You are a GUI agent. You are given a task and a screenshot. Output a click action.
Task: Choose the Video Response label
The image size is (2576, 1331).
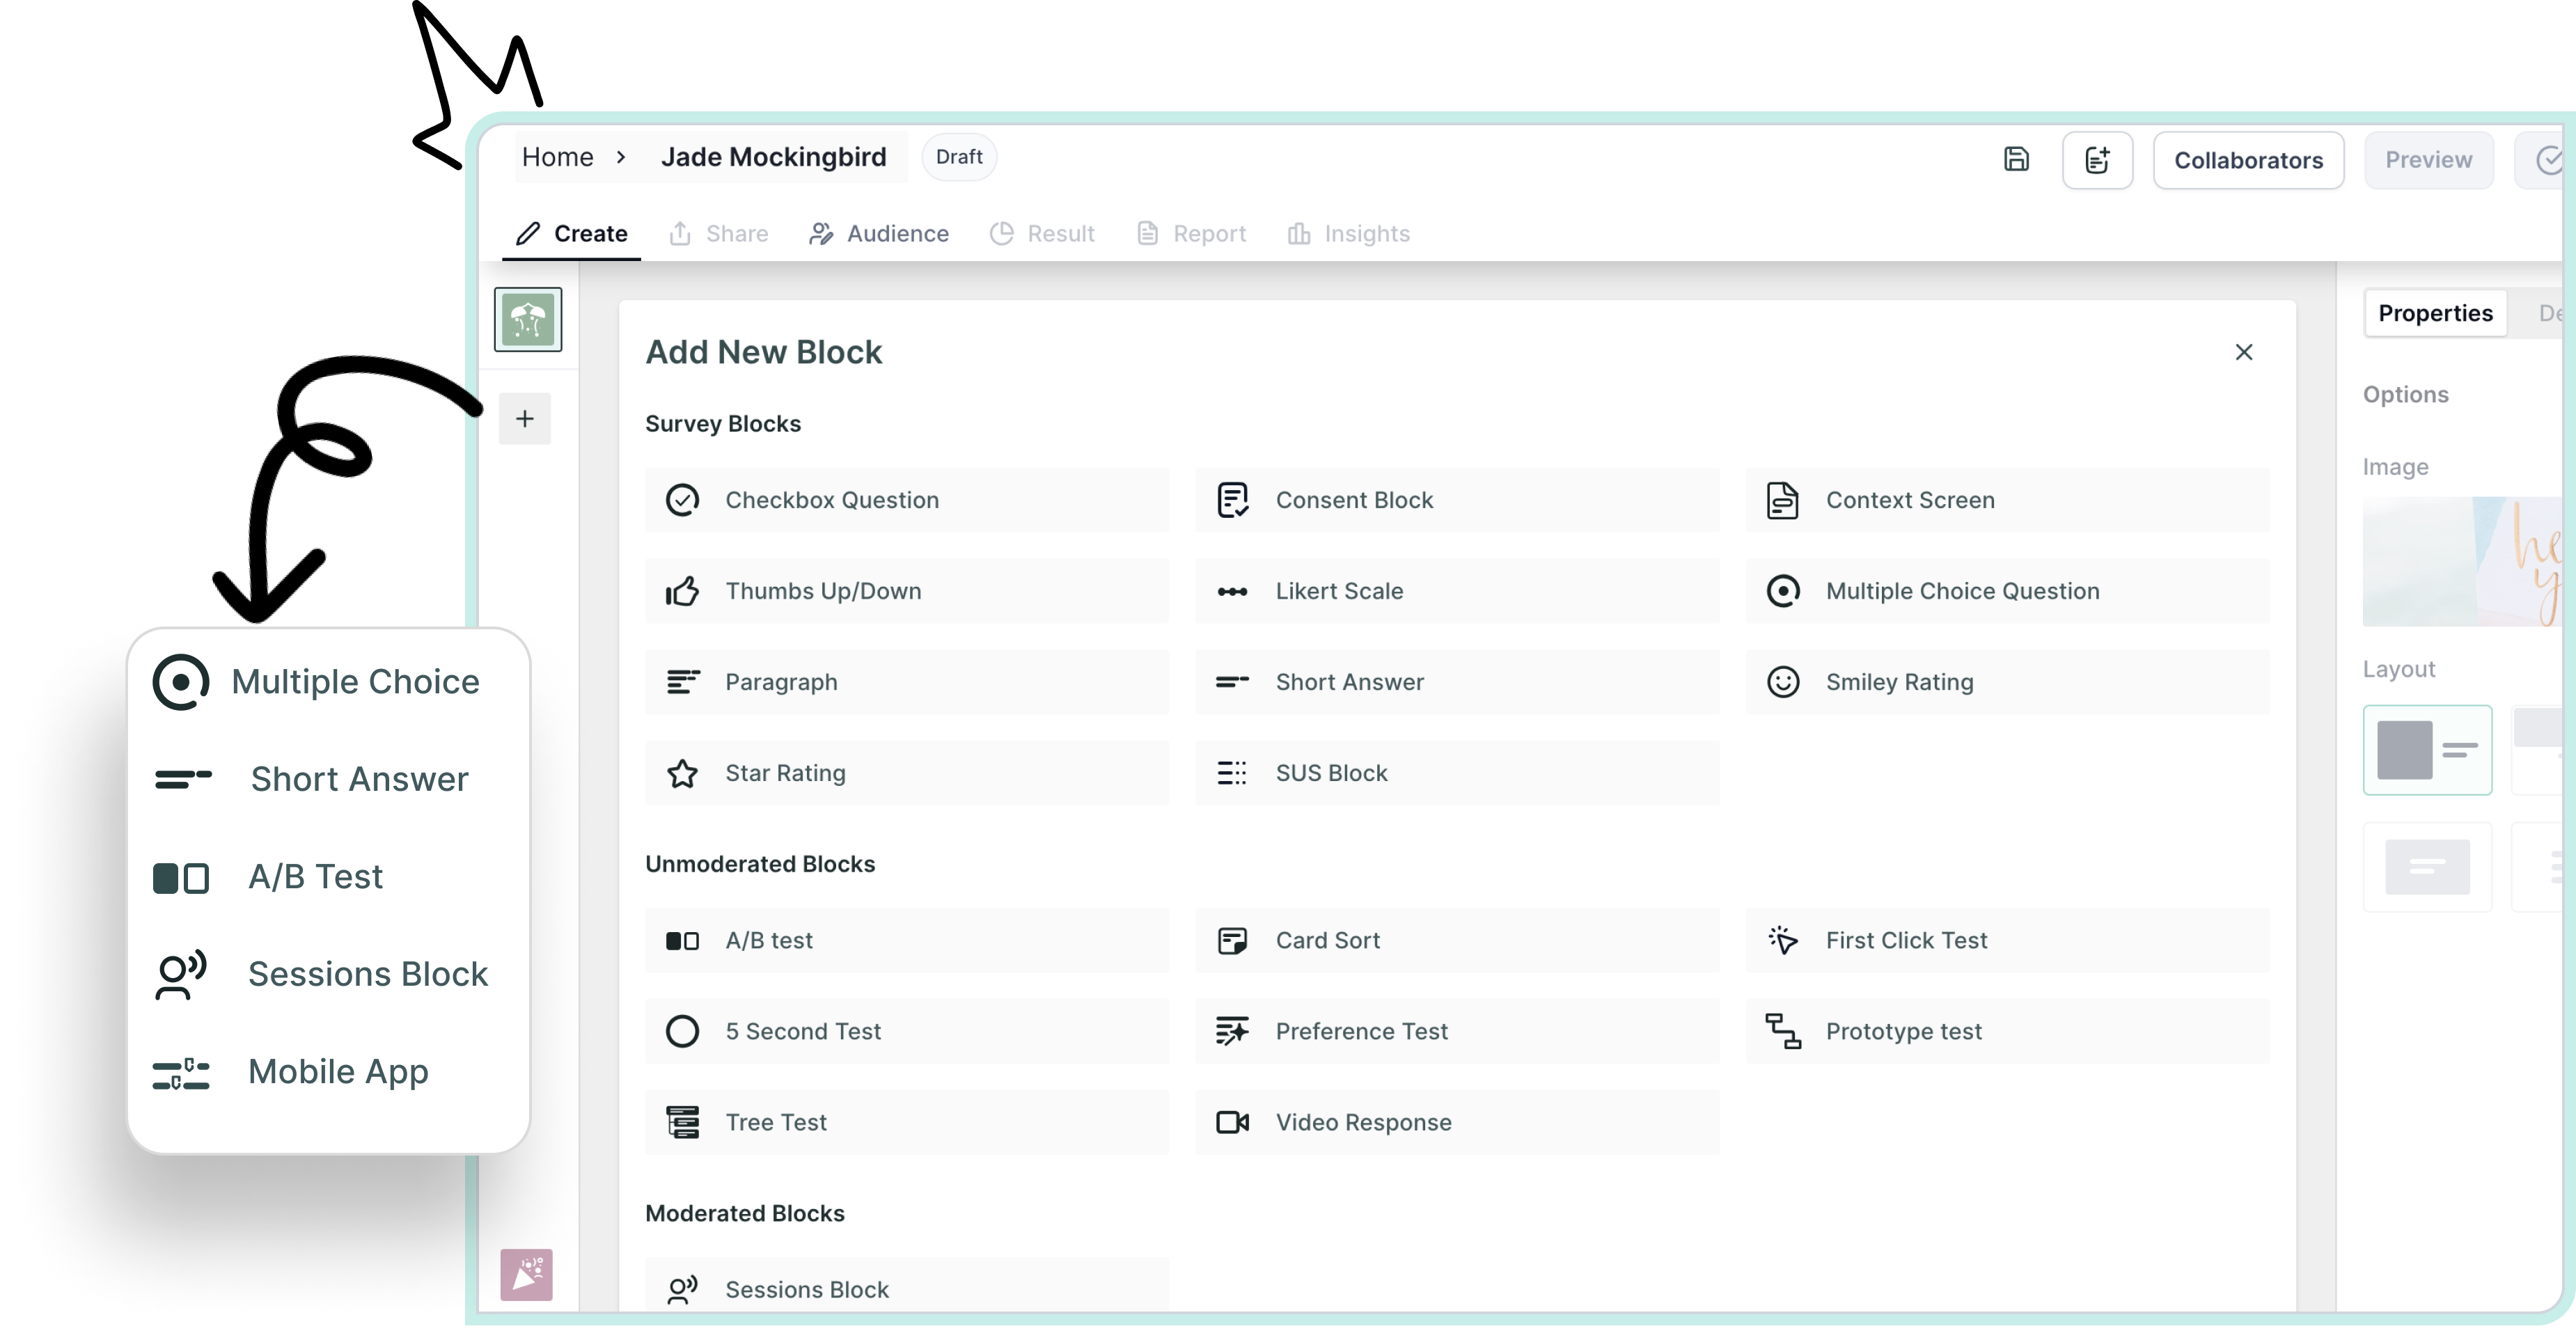1363,1123
